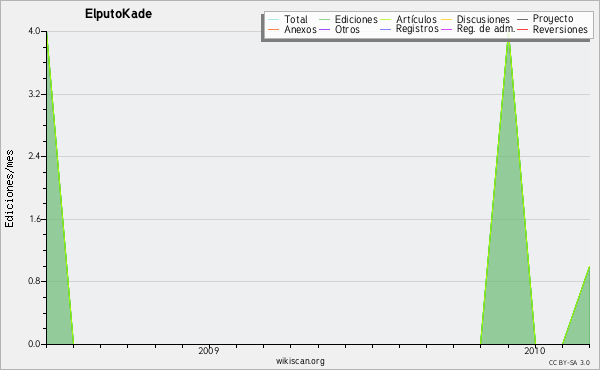Click the Discusiones legend color line
600x370 pixels.
pyautogui.click(x=447, y=20)
